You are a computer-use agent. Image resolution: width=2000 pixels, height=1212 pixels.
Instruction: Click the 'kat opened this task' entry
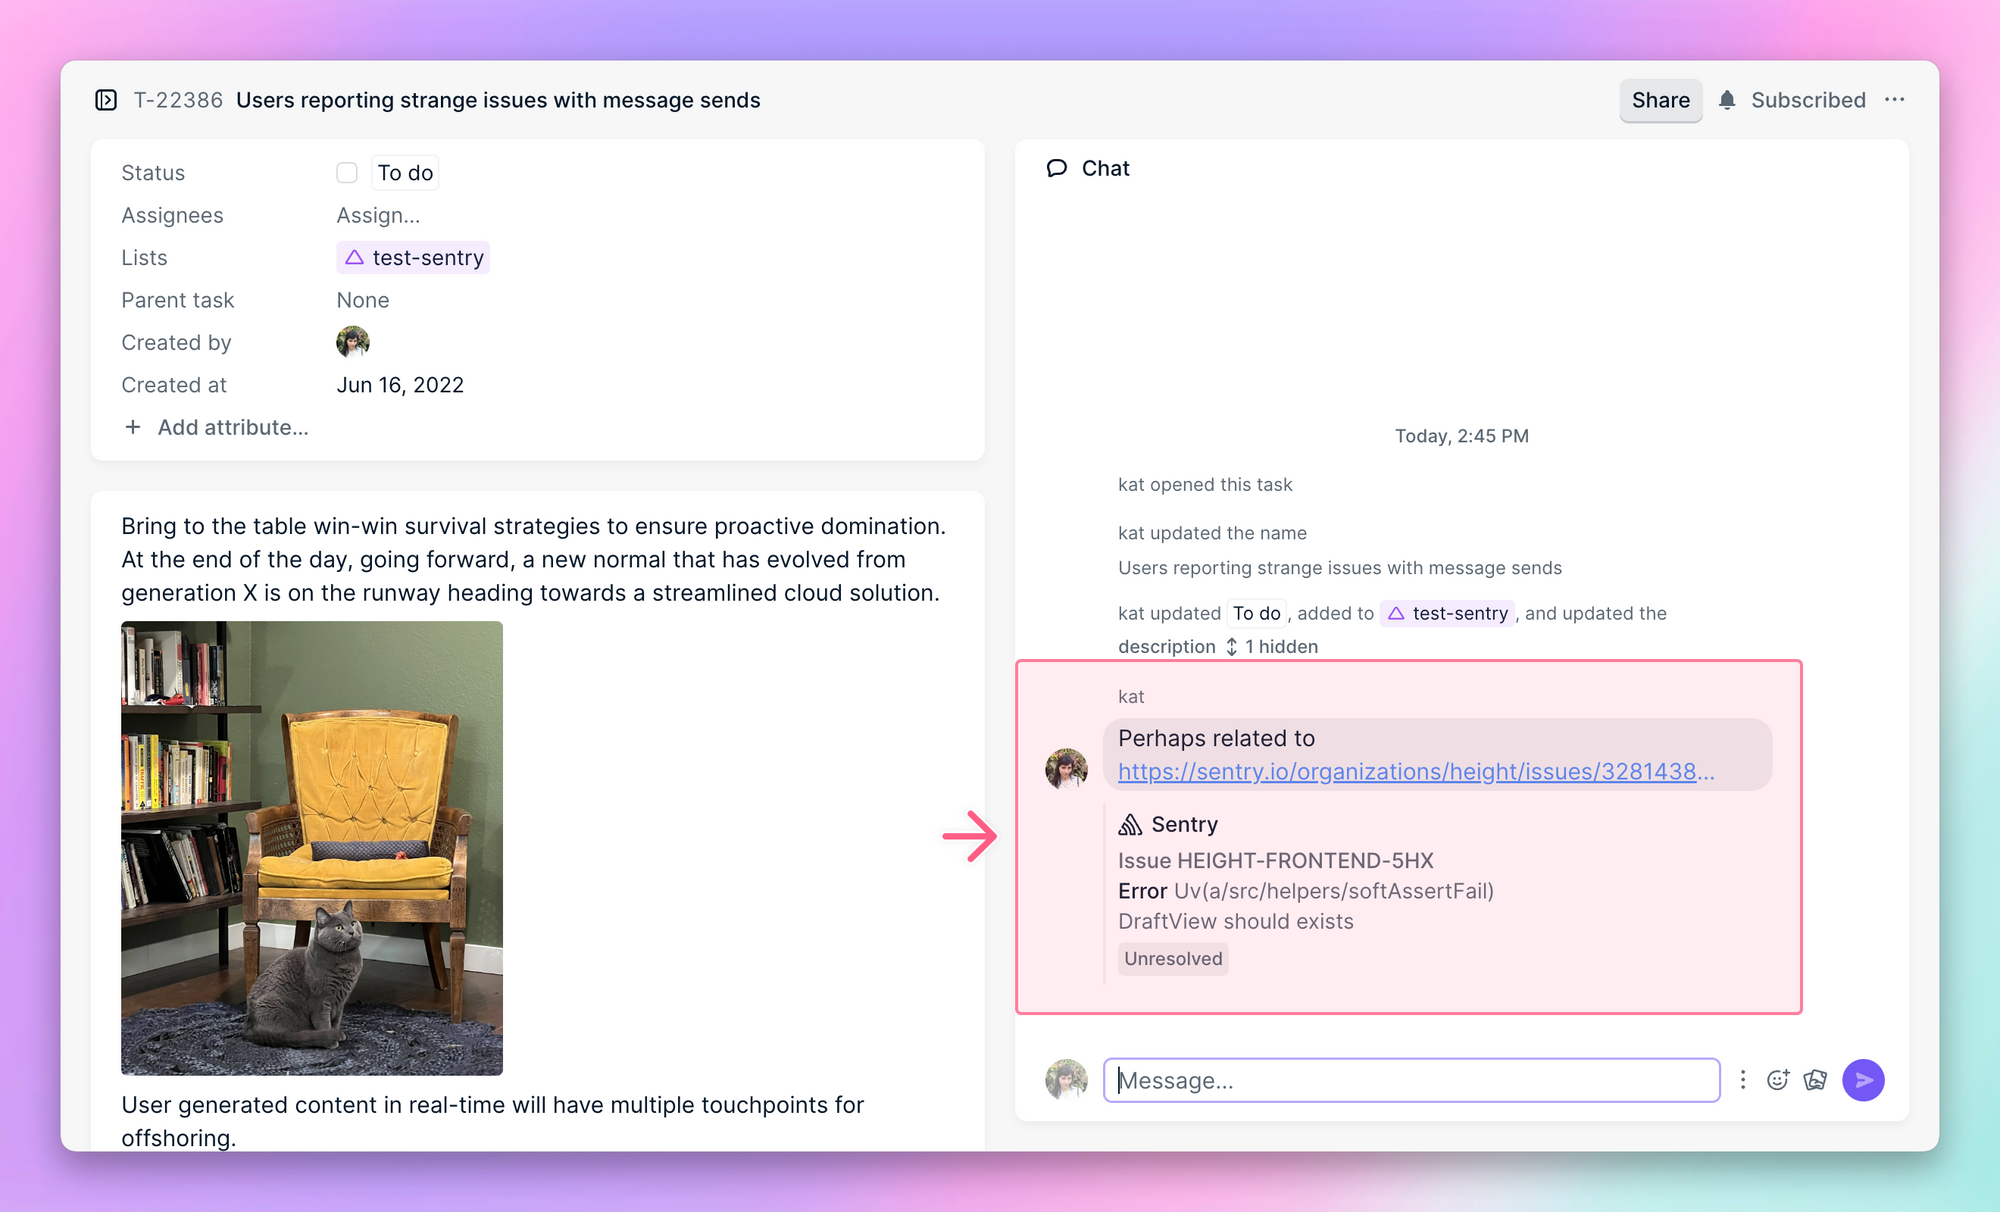click(x=1205, y=484)
